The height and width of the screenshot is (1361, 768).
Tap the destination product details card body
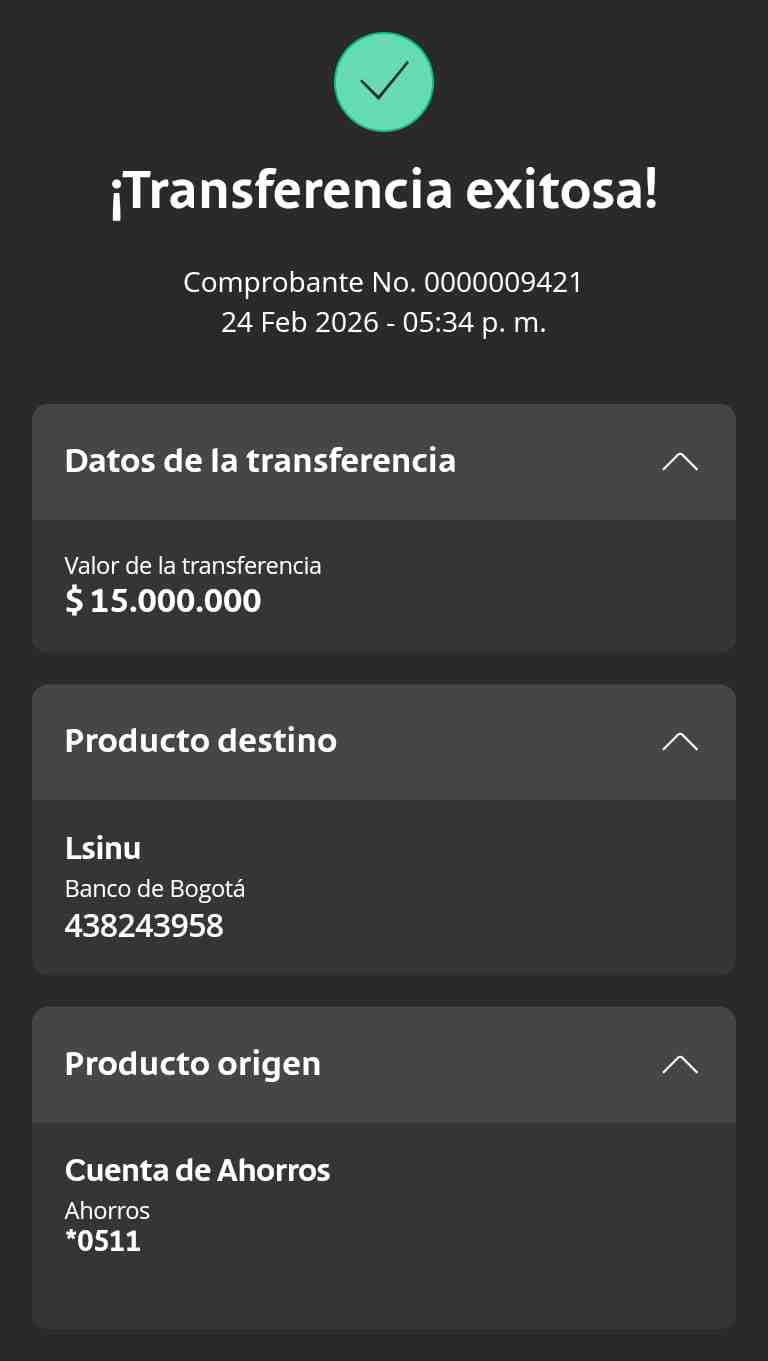tap(384, 887)
